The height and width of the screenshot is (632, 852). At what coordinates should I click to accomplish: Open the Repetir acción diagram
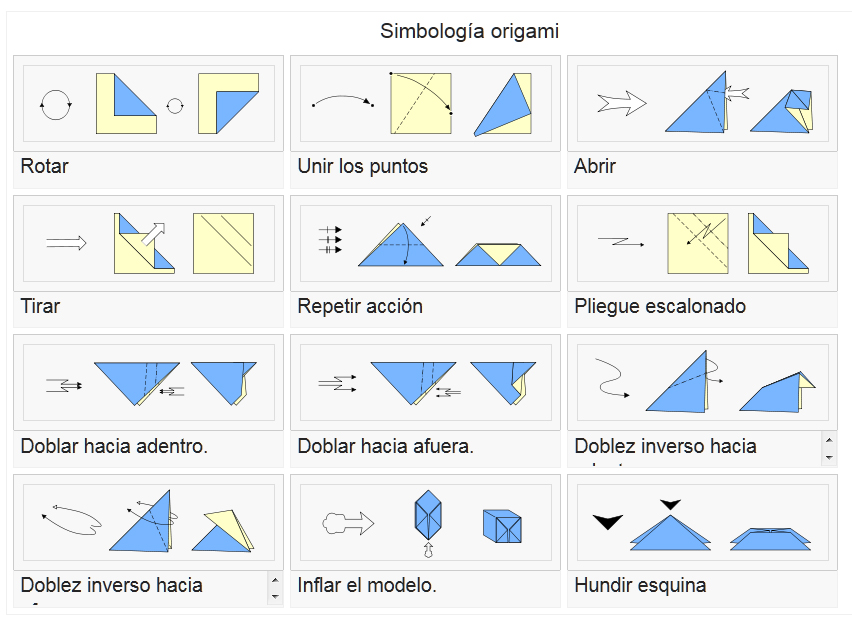pos(425,243)
